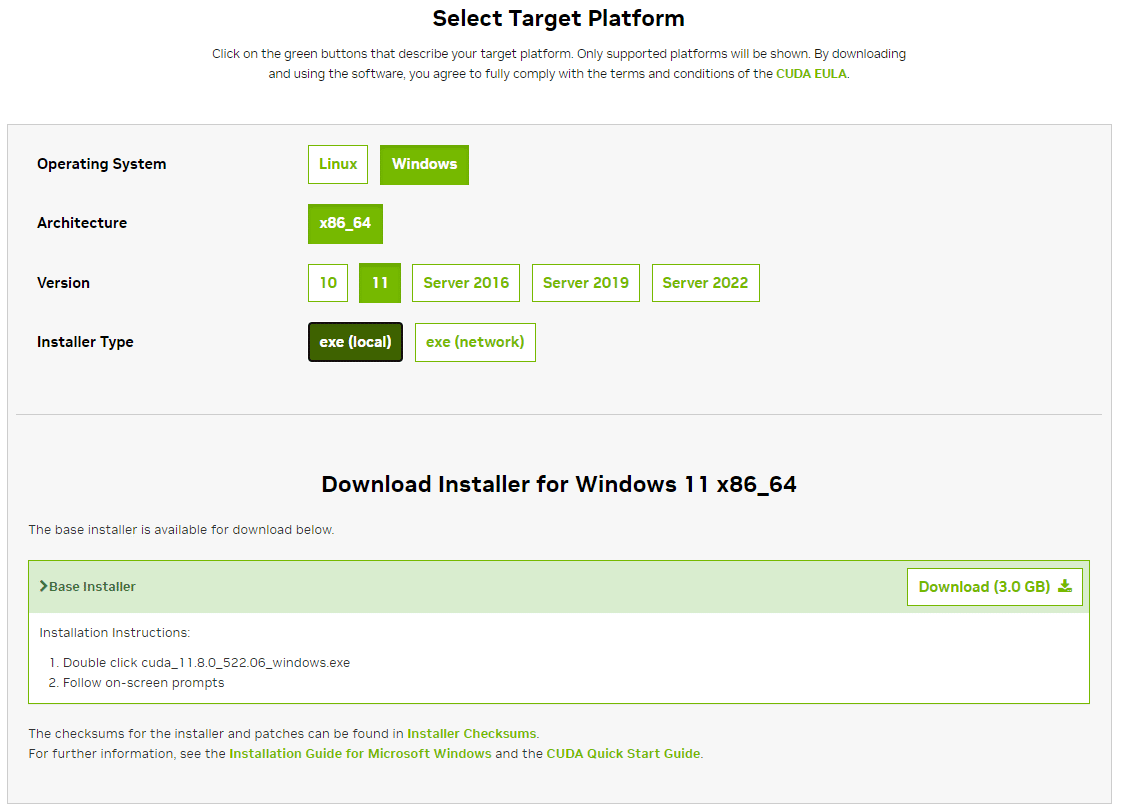Click the Architecture label

click(x=82, y=223)
